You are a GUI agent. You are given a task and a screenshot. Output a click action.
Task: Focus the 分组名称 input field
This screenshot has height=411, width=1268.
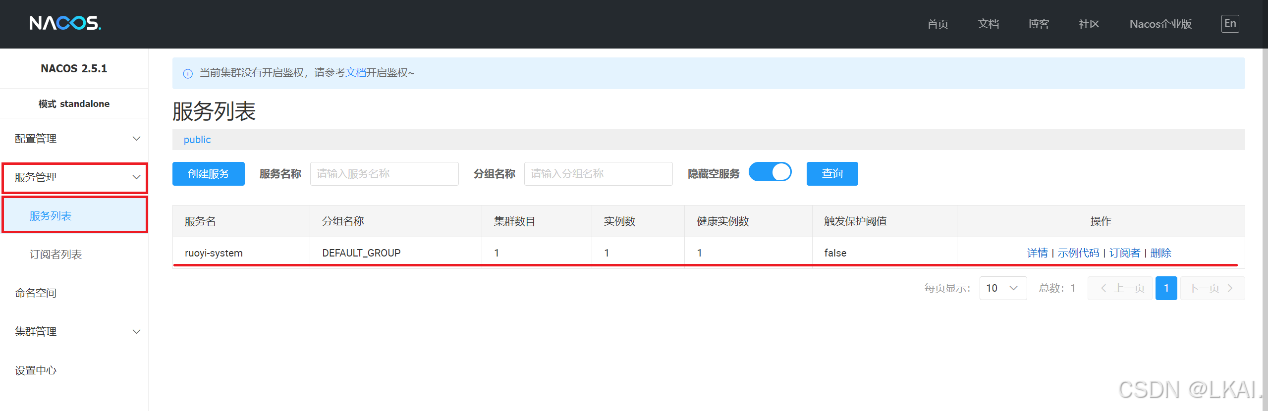(x=598, y=174)
